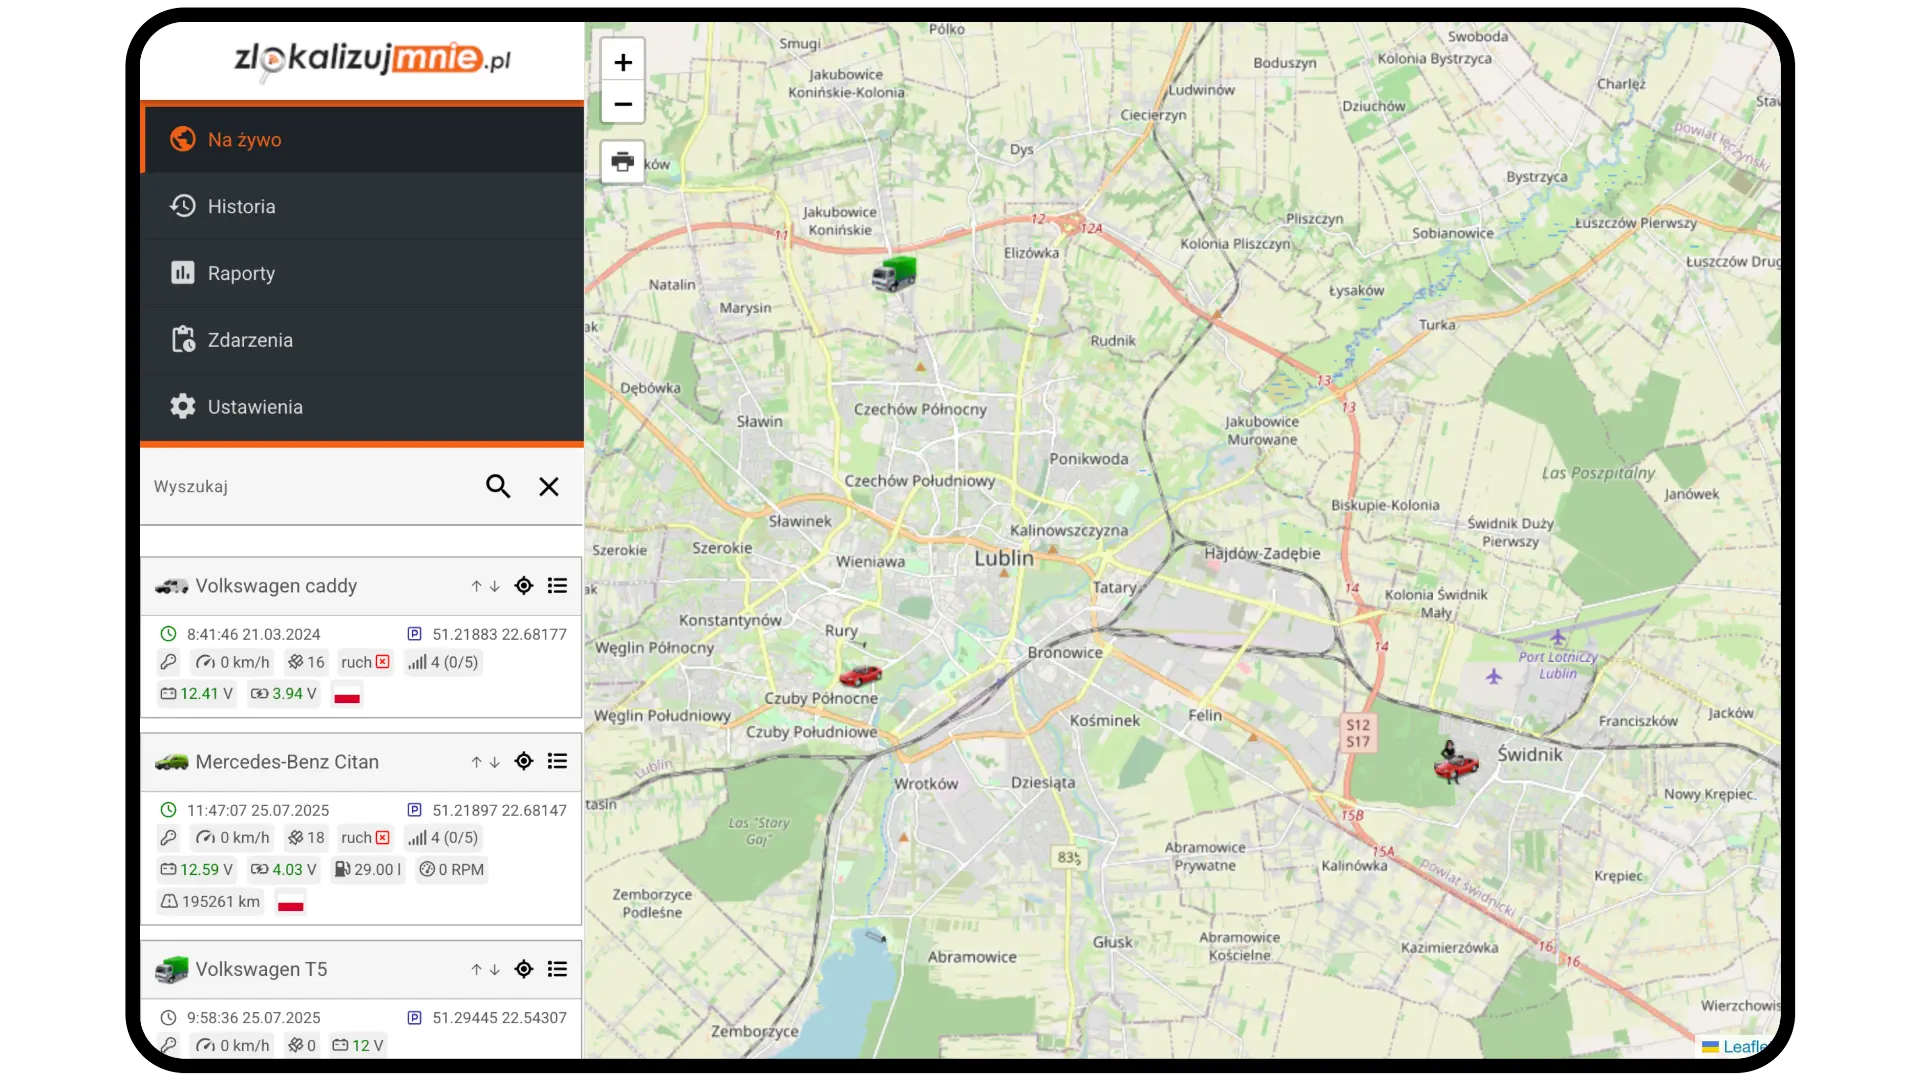Locate Volkswagen caddy on the map
This screenshot has height=1080, width=1920.
tap(524, 586)
